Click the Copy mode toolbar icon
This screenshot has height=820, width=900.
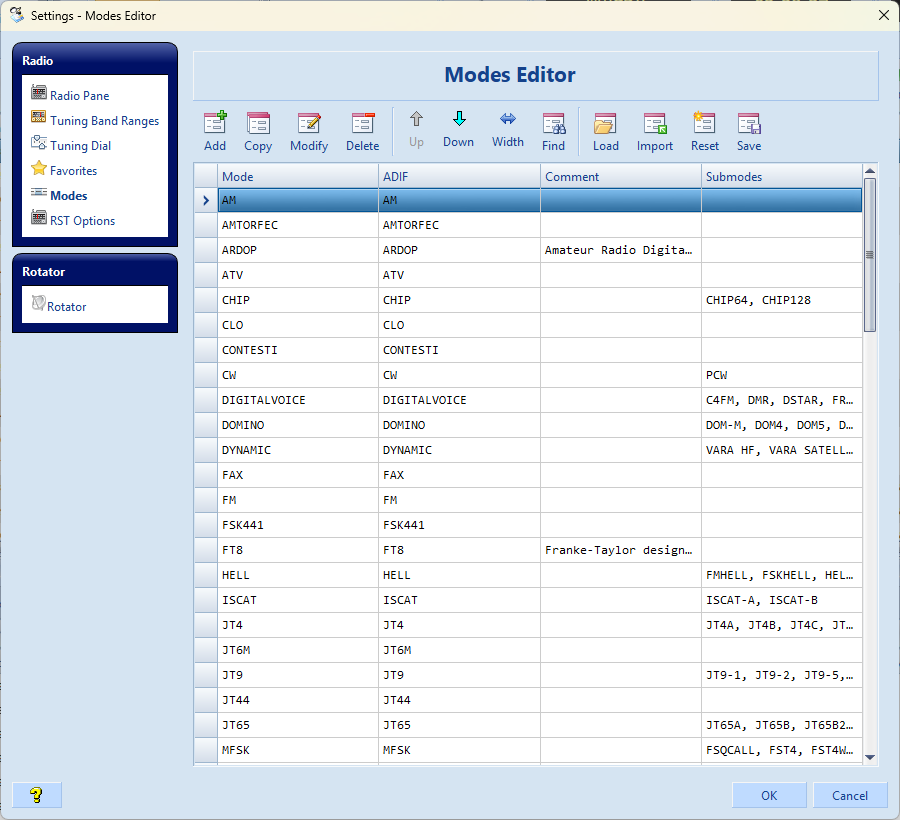click(258, 124)
